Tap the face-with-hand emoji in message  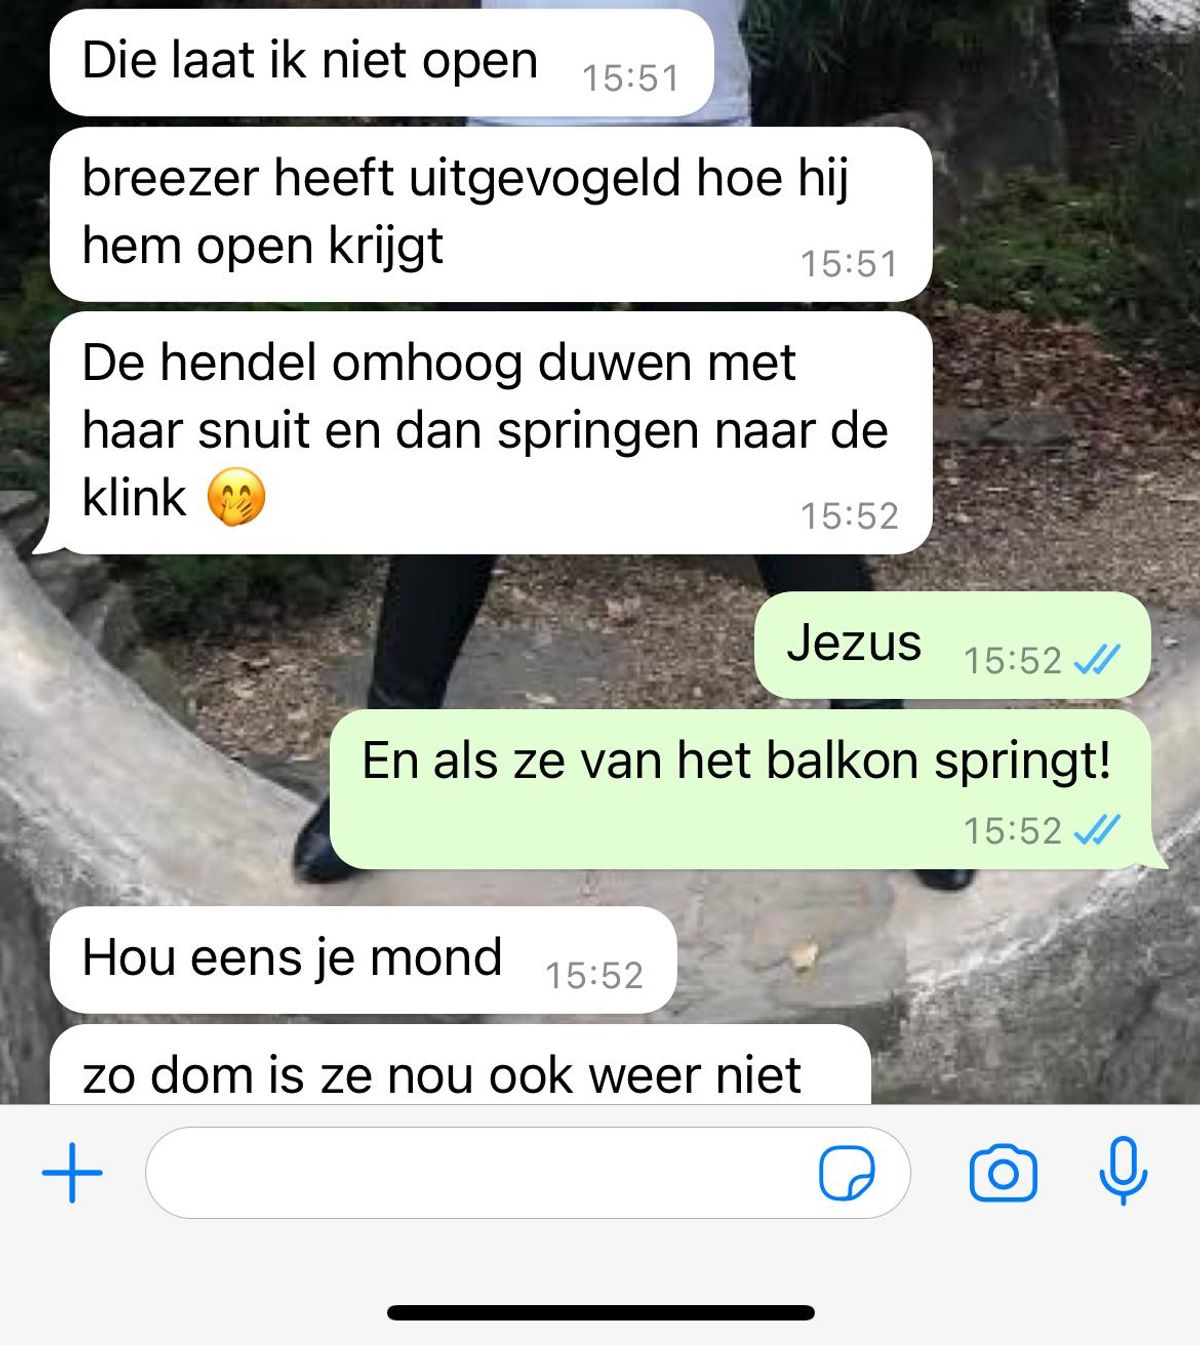[237, 497]
